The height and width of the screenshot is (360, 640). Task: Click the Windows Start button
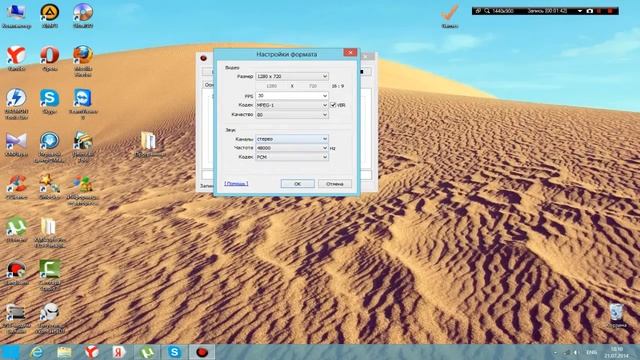coord(10,352)
